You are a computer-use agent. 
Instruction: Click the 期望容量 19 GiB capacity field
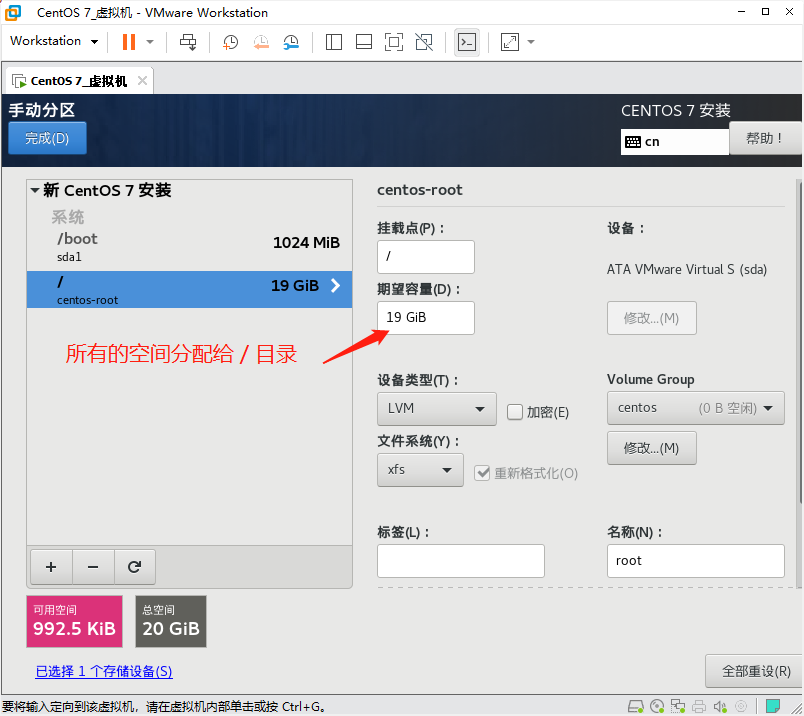426,317
